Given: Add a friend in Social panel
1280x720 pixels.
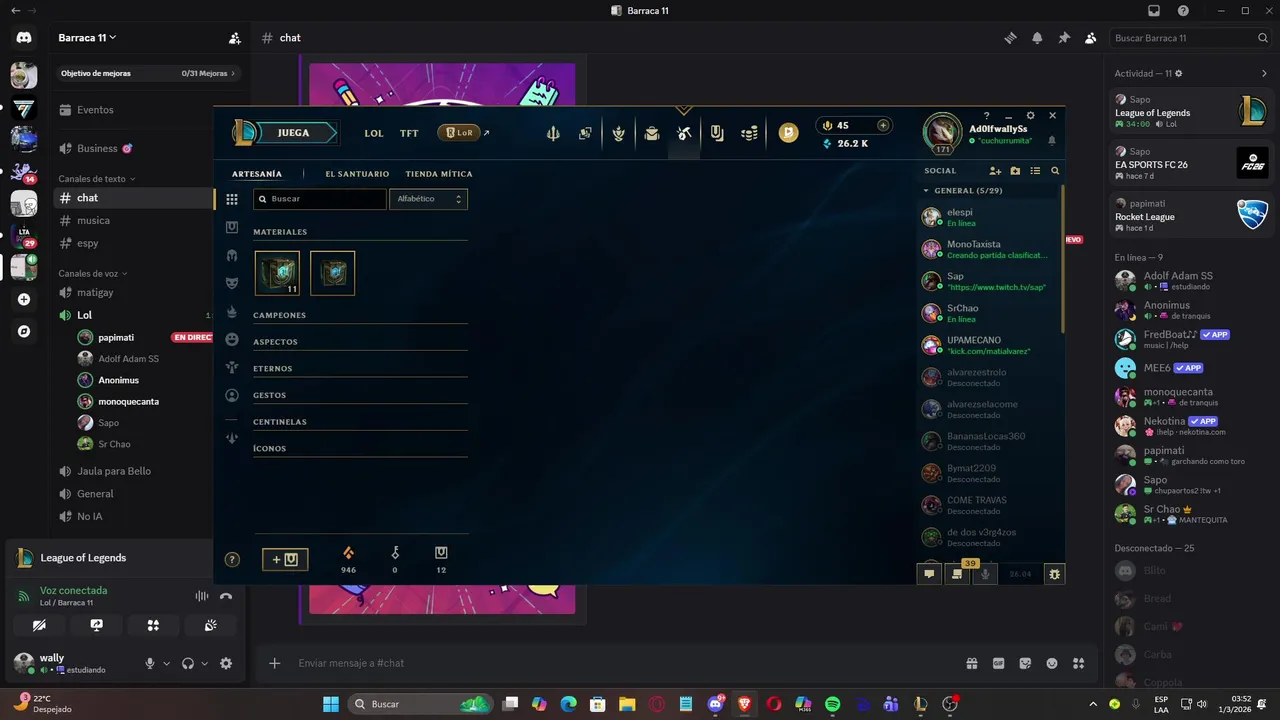Looking at the screenshot, I should pos(995,171).
